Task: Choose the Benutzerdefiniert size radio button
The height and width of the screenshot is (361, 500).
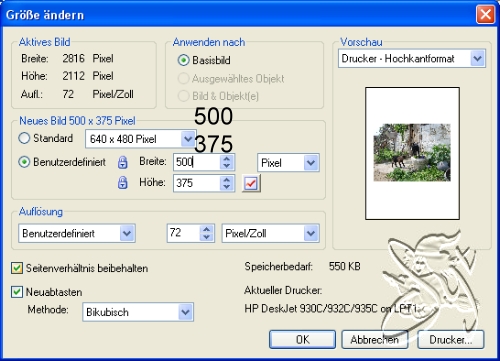Action: pyautogui.click(x=24, y=162)
